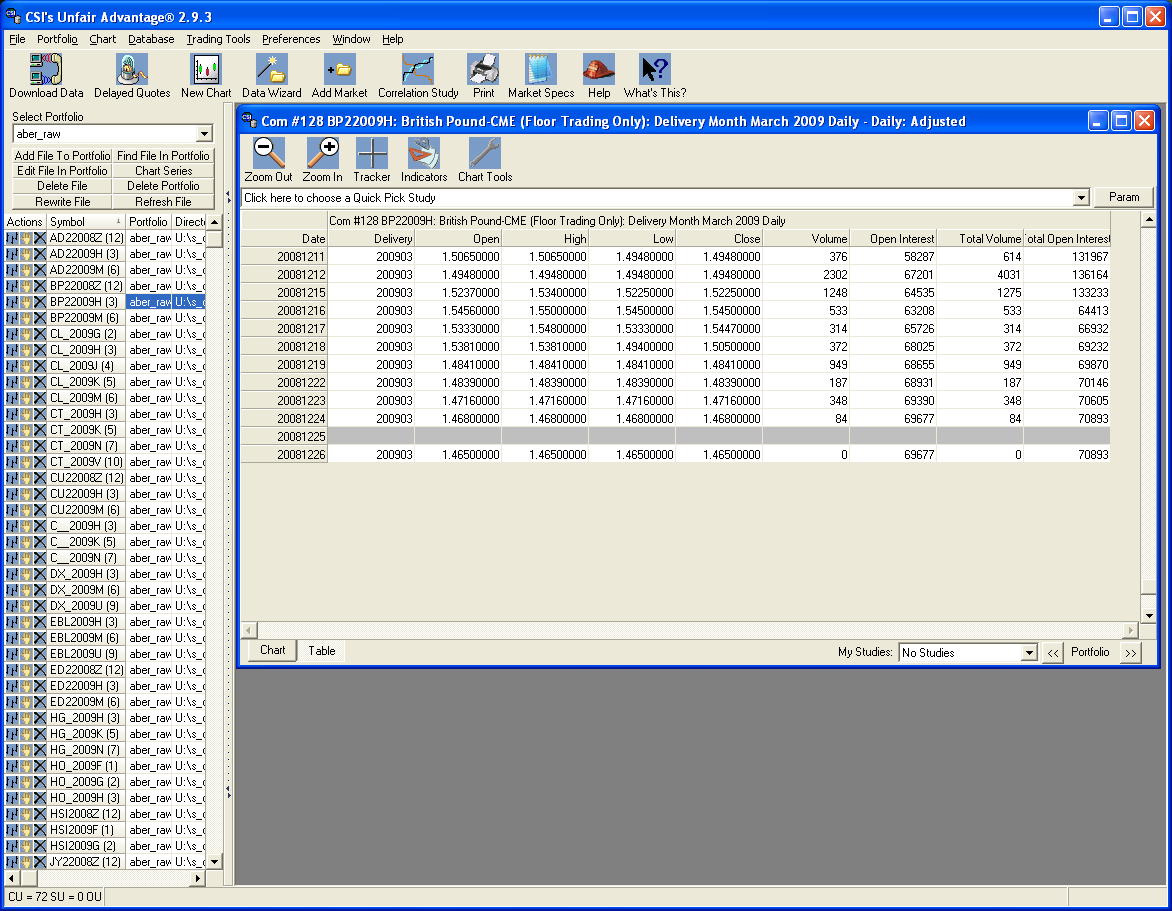Click the Refresh File button
The height and width of the screenshot is (911, 1172).
click(163, 201)
